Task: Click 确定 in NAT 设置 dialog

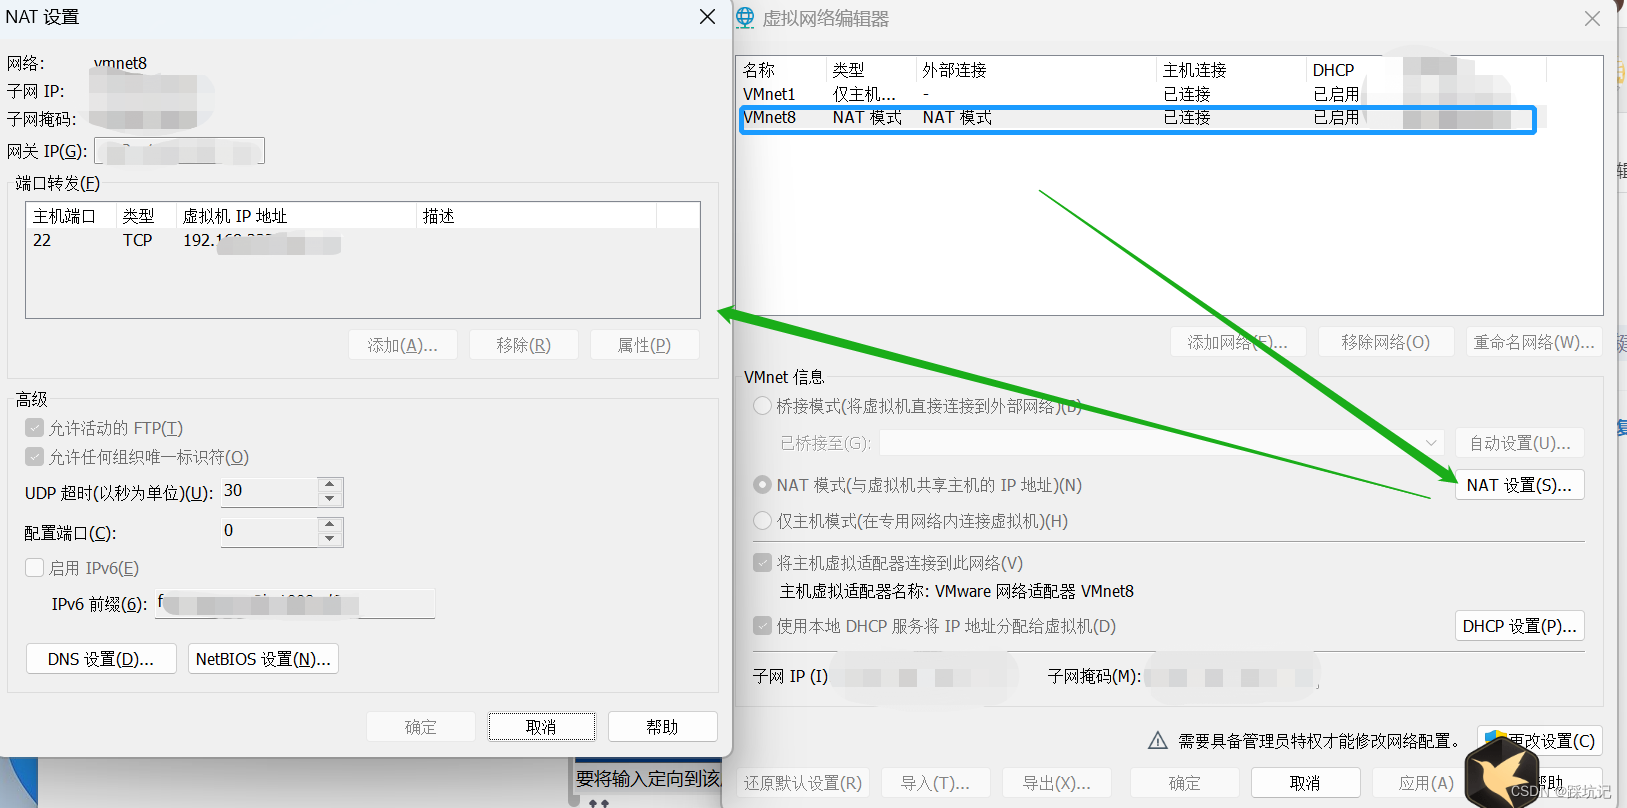Action: pos(421,727)
